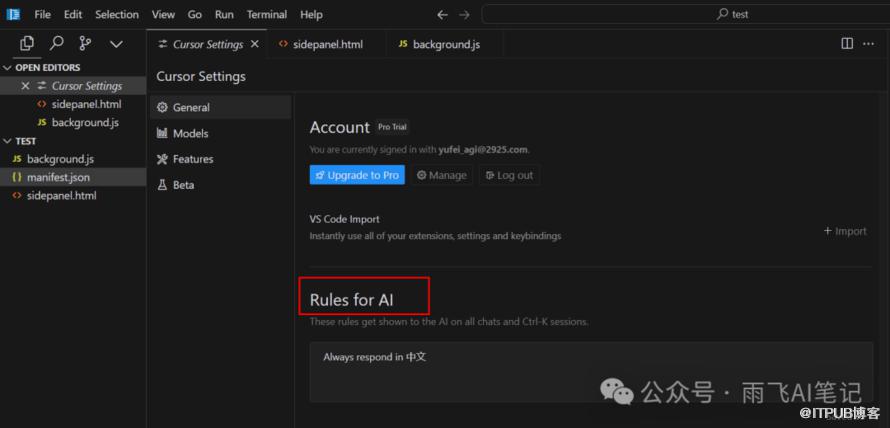Open the Source Control branch icon

click(86, 44)
